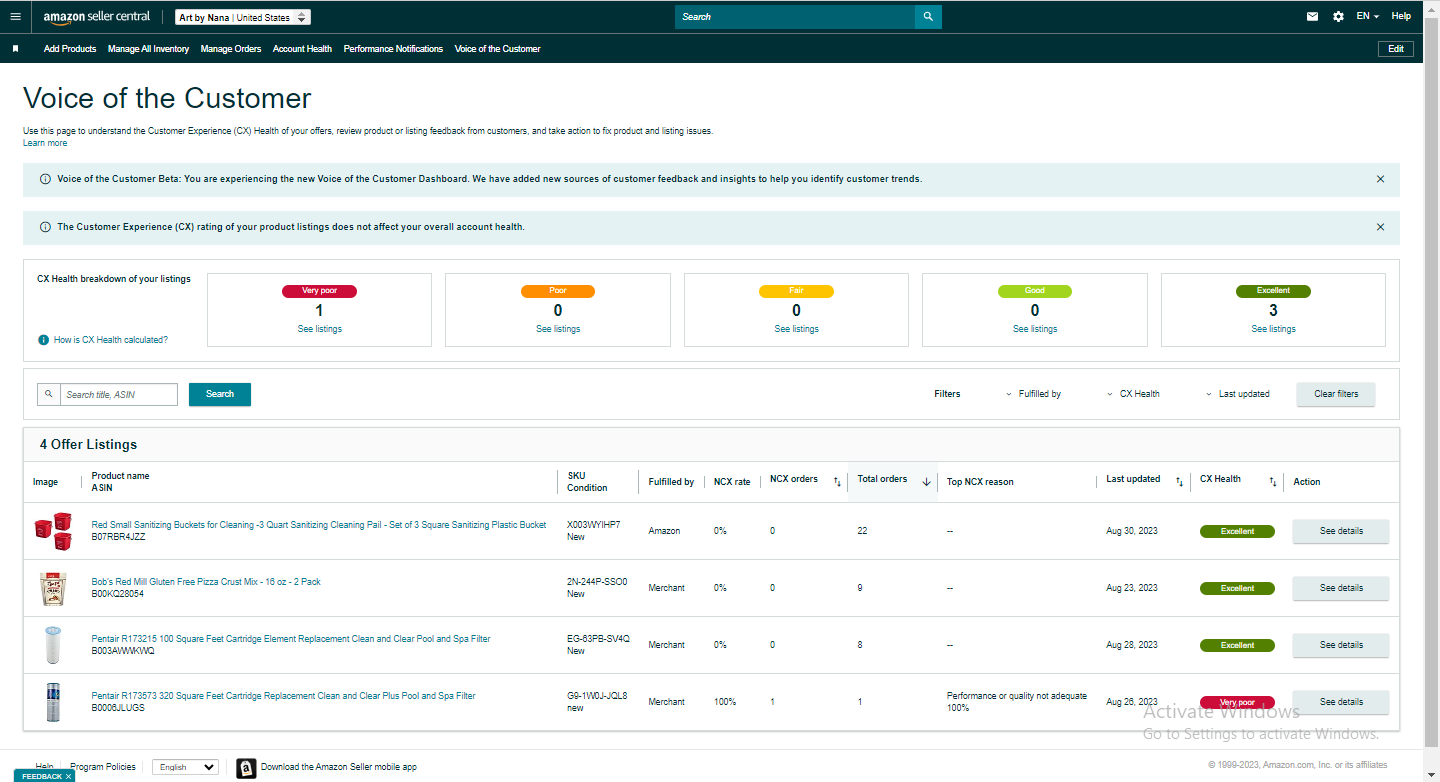The height and width of the screenshot is (782, 1440).
Task: Open the settings gear icon
Action: (1339, 17)
